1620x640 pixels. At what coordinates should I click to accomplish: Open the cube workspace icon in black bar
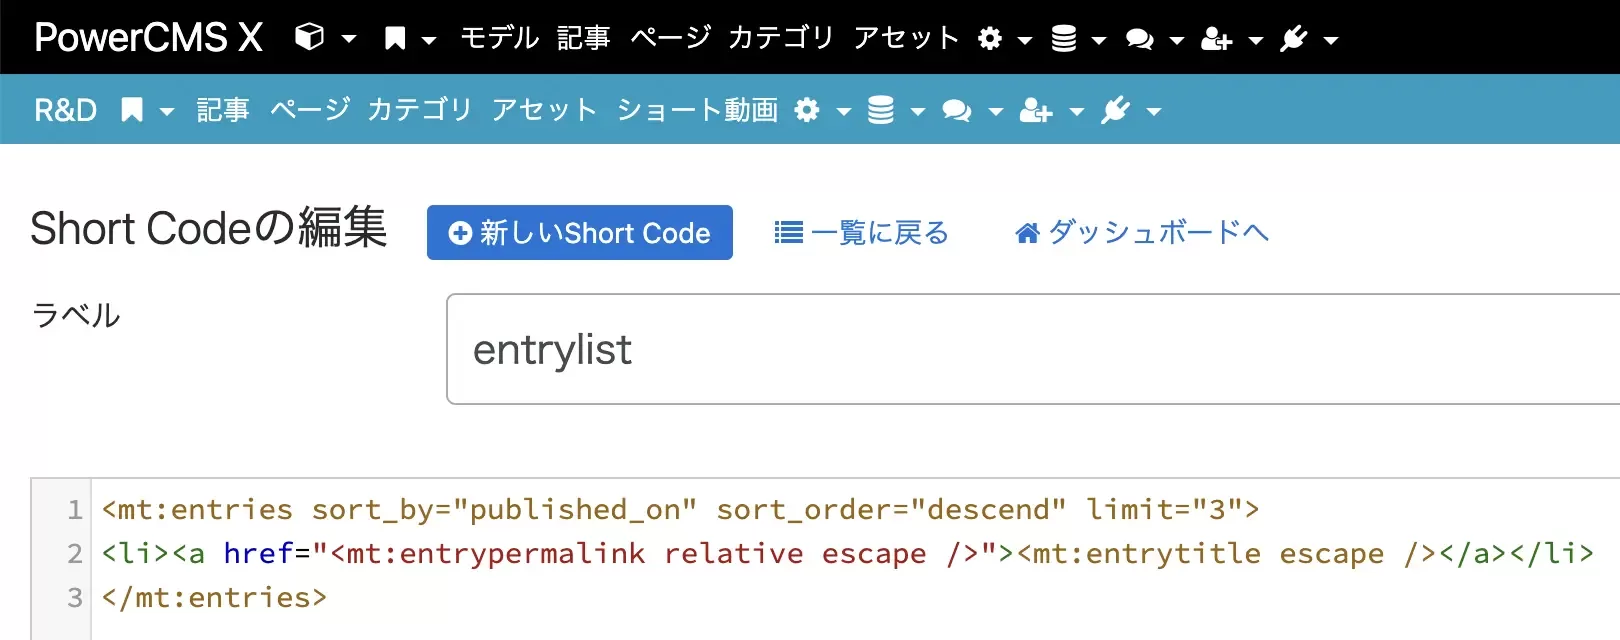[x=310, y=38]
